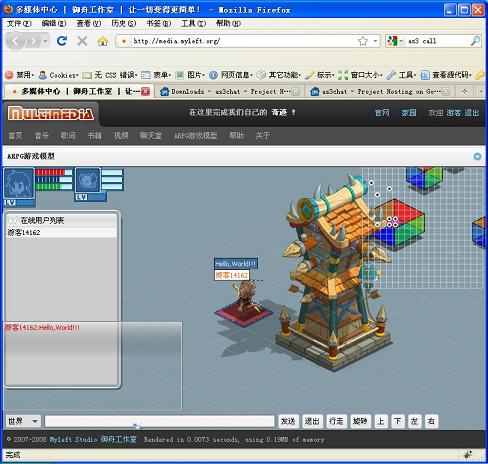Screen dimensions: 488x464
Task: Open the 世界 chat channel dropdown
Action: coord(23,421)
